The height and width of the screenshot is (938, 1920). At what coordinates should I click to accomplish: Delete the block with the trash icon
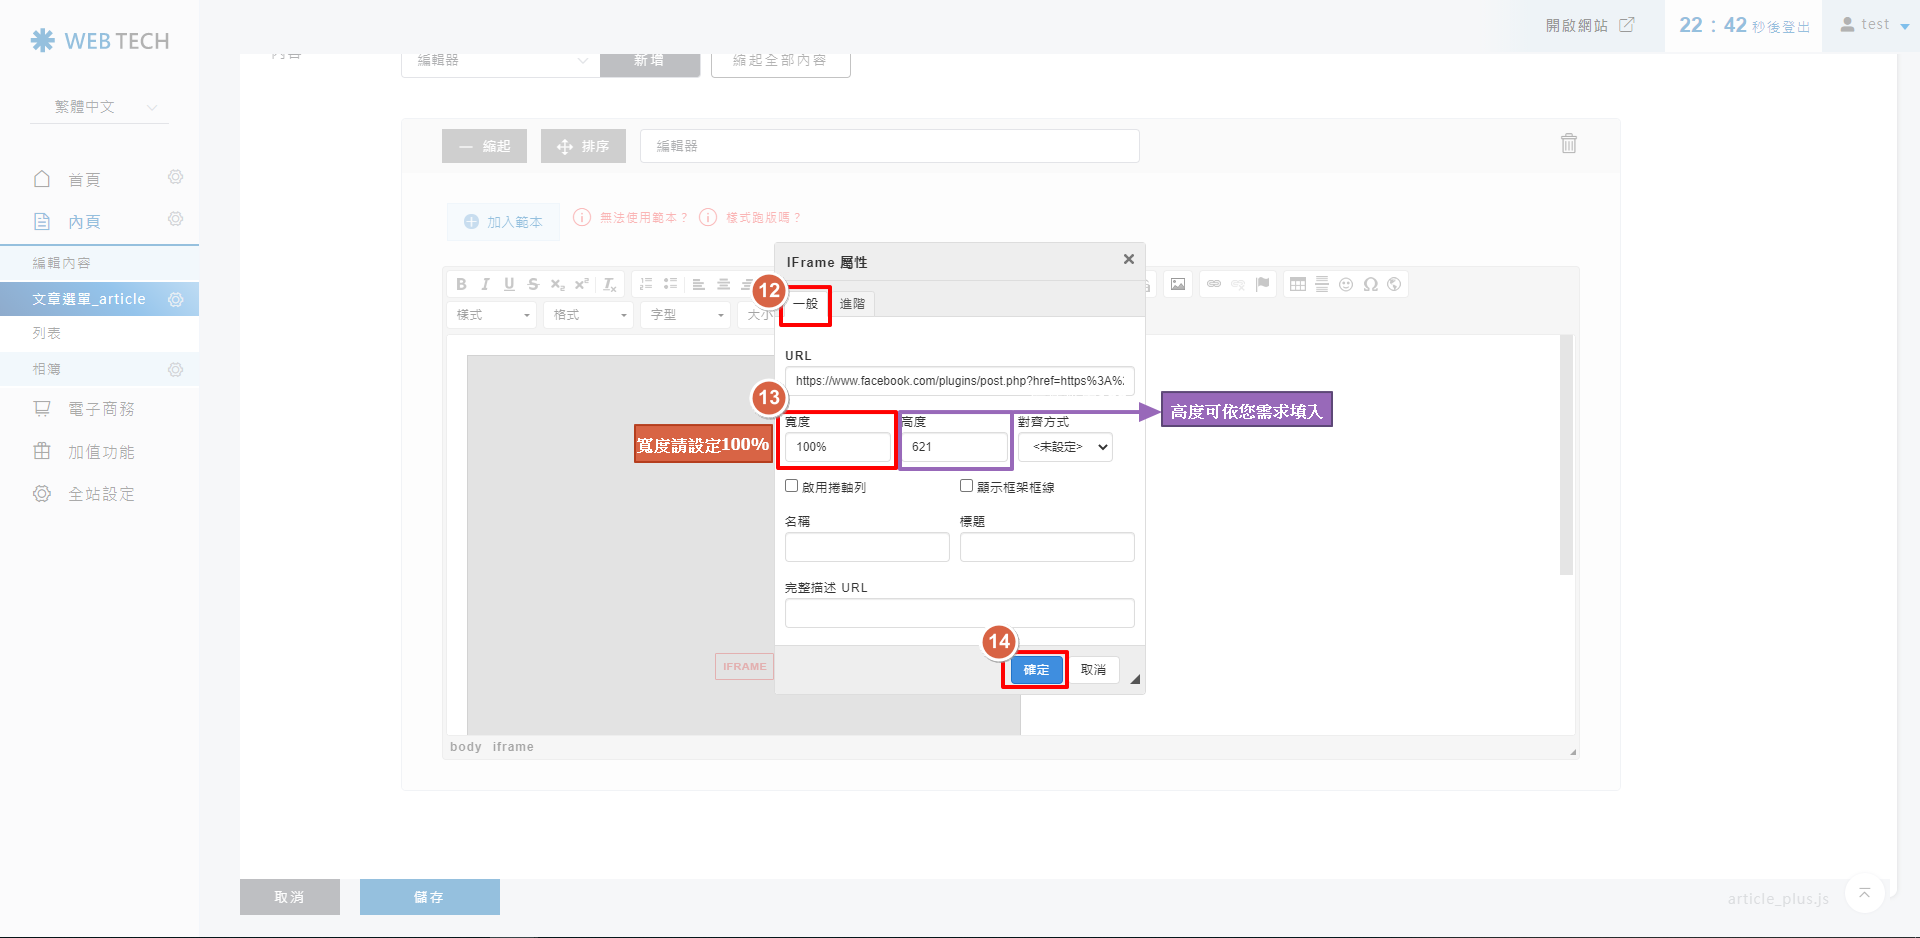pos(1568,144)
